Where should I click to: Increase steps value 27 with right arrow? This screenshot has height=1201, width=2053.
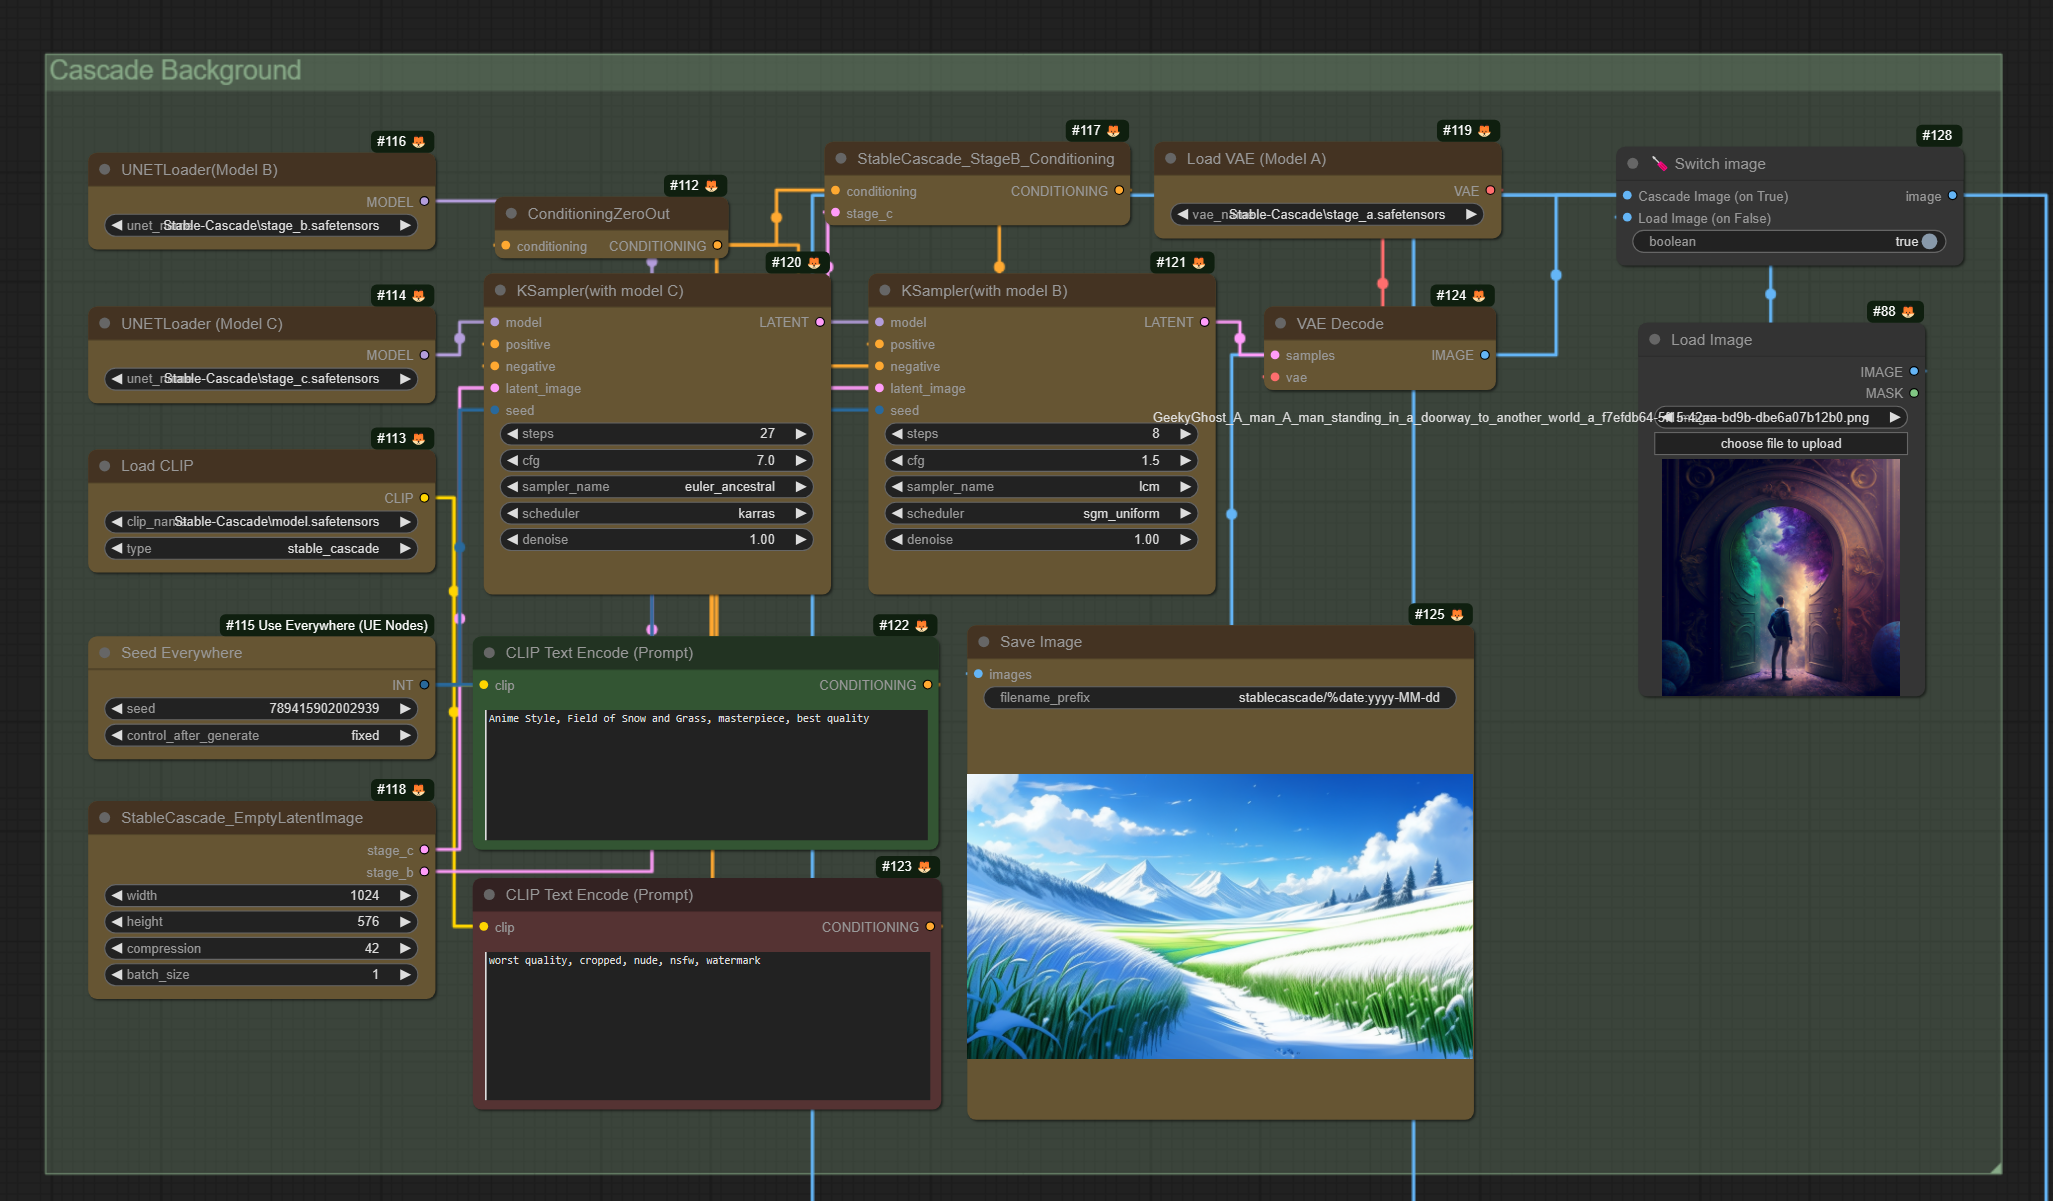point(801,434)
